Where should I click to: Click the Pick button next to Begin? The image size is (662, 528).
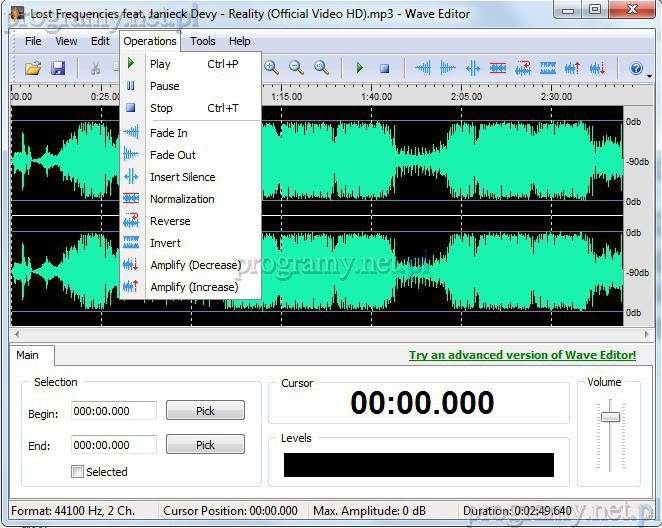click(205, 410)
